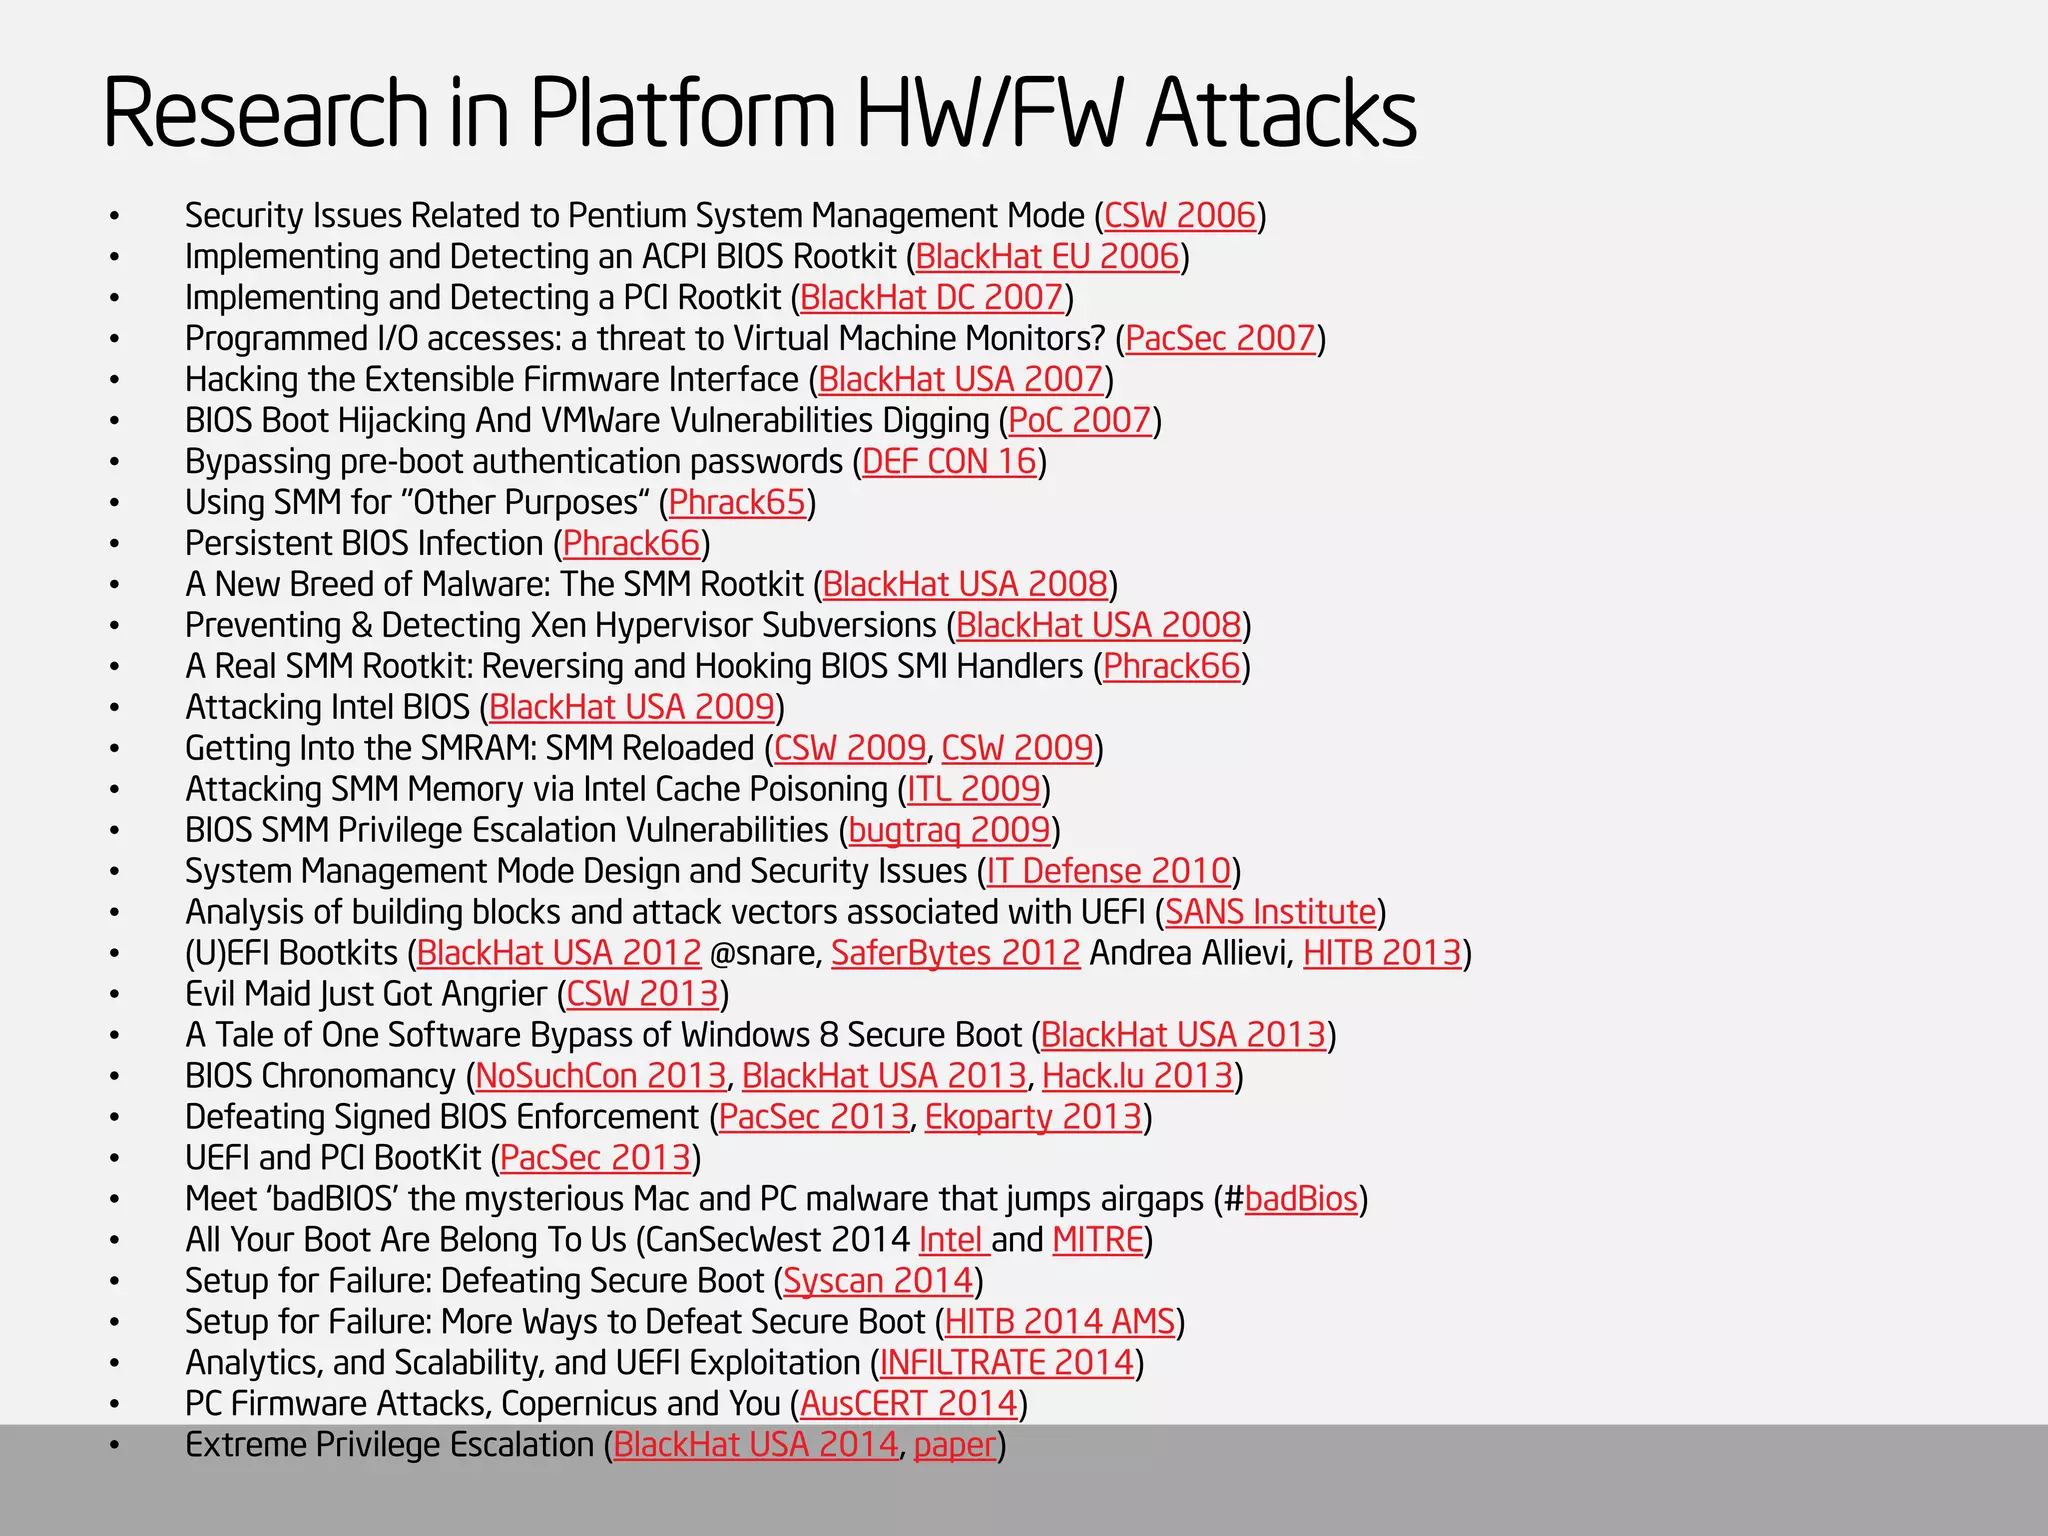Open the BlackHat USA 2012 link
Image resolution: width=2048 pixels, height=1536 pixels.
coord(559,954)
